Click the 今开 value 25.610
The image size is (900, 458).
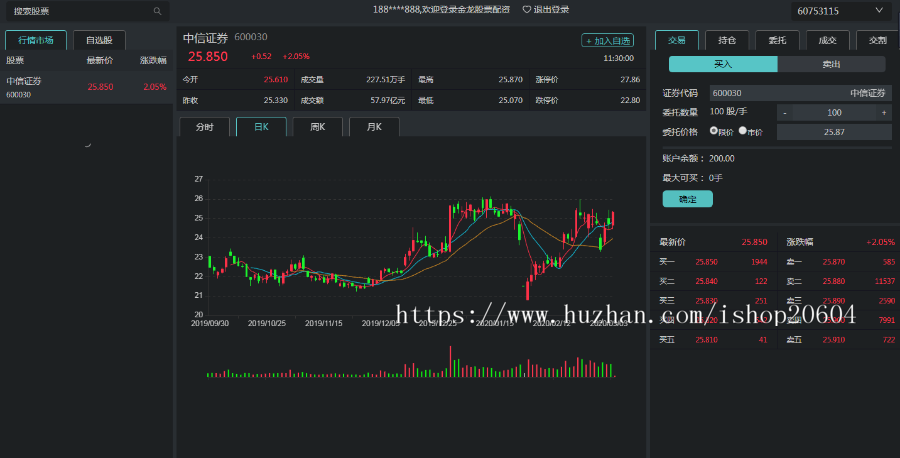tap(276, 80)
